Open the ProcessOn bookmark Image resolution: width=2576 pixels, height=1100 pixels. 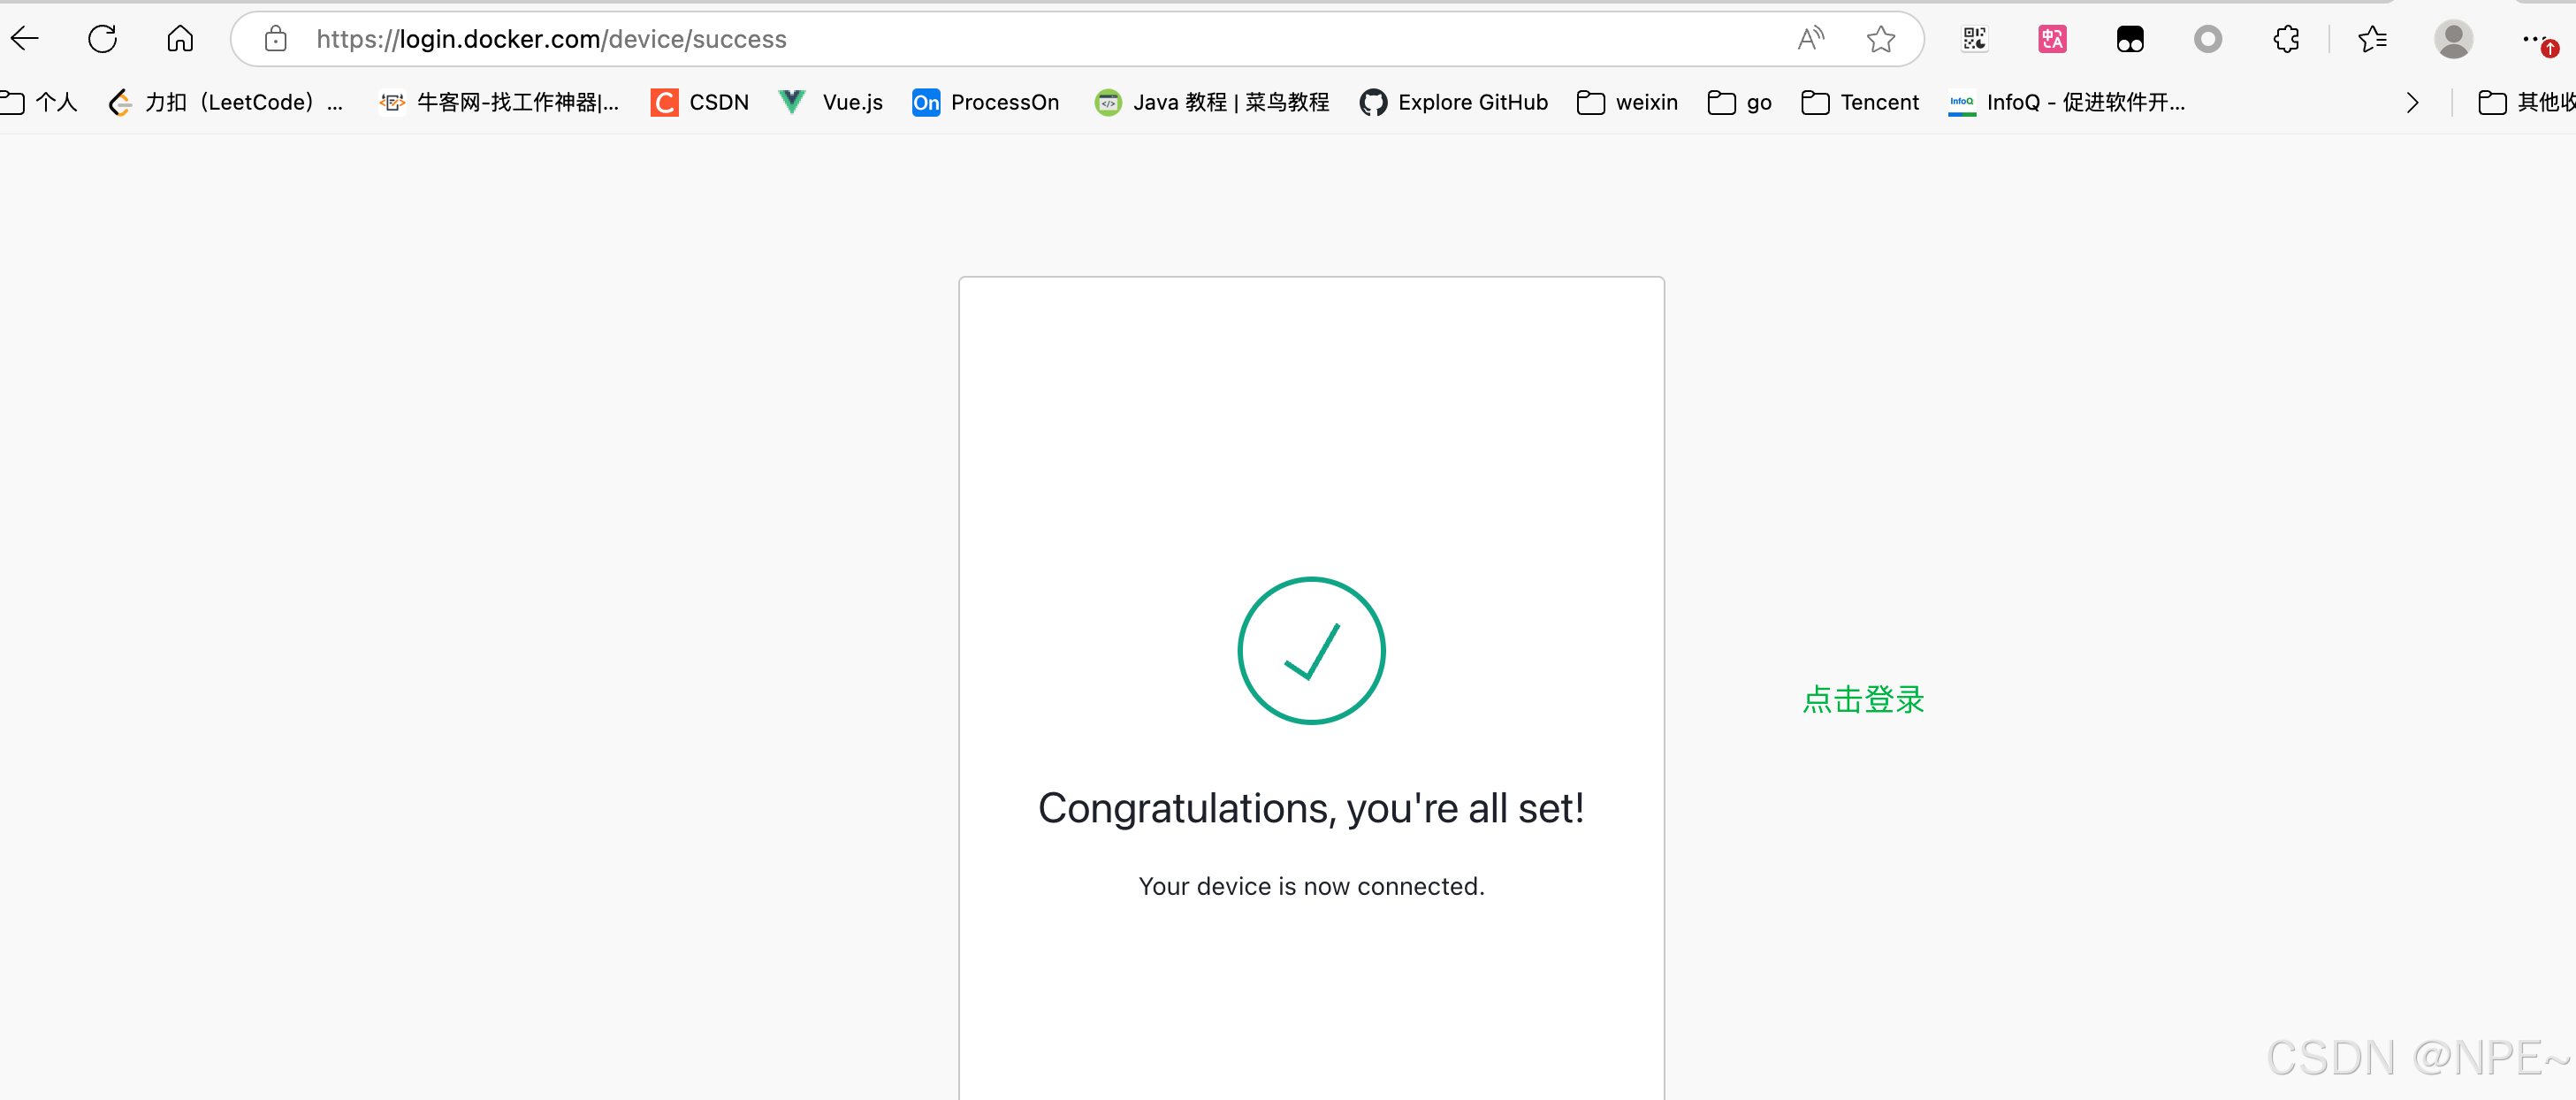pos(985,103)
